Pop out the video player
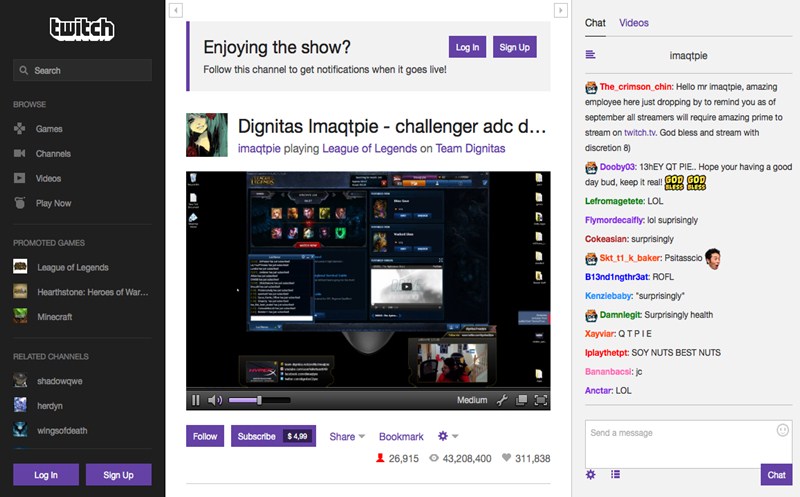 coord(521,400)
